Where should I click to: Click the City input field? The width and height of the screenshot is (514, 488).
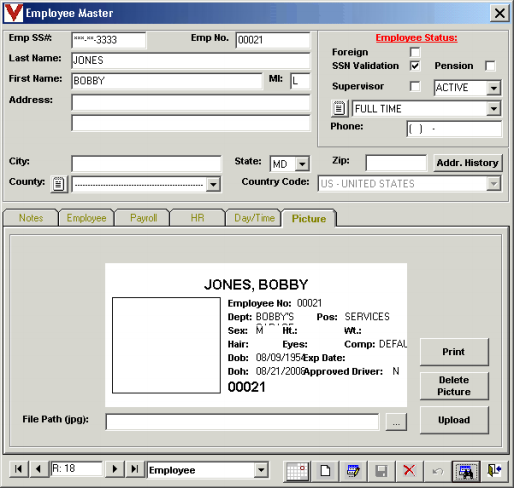click(x=146, y=164)
